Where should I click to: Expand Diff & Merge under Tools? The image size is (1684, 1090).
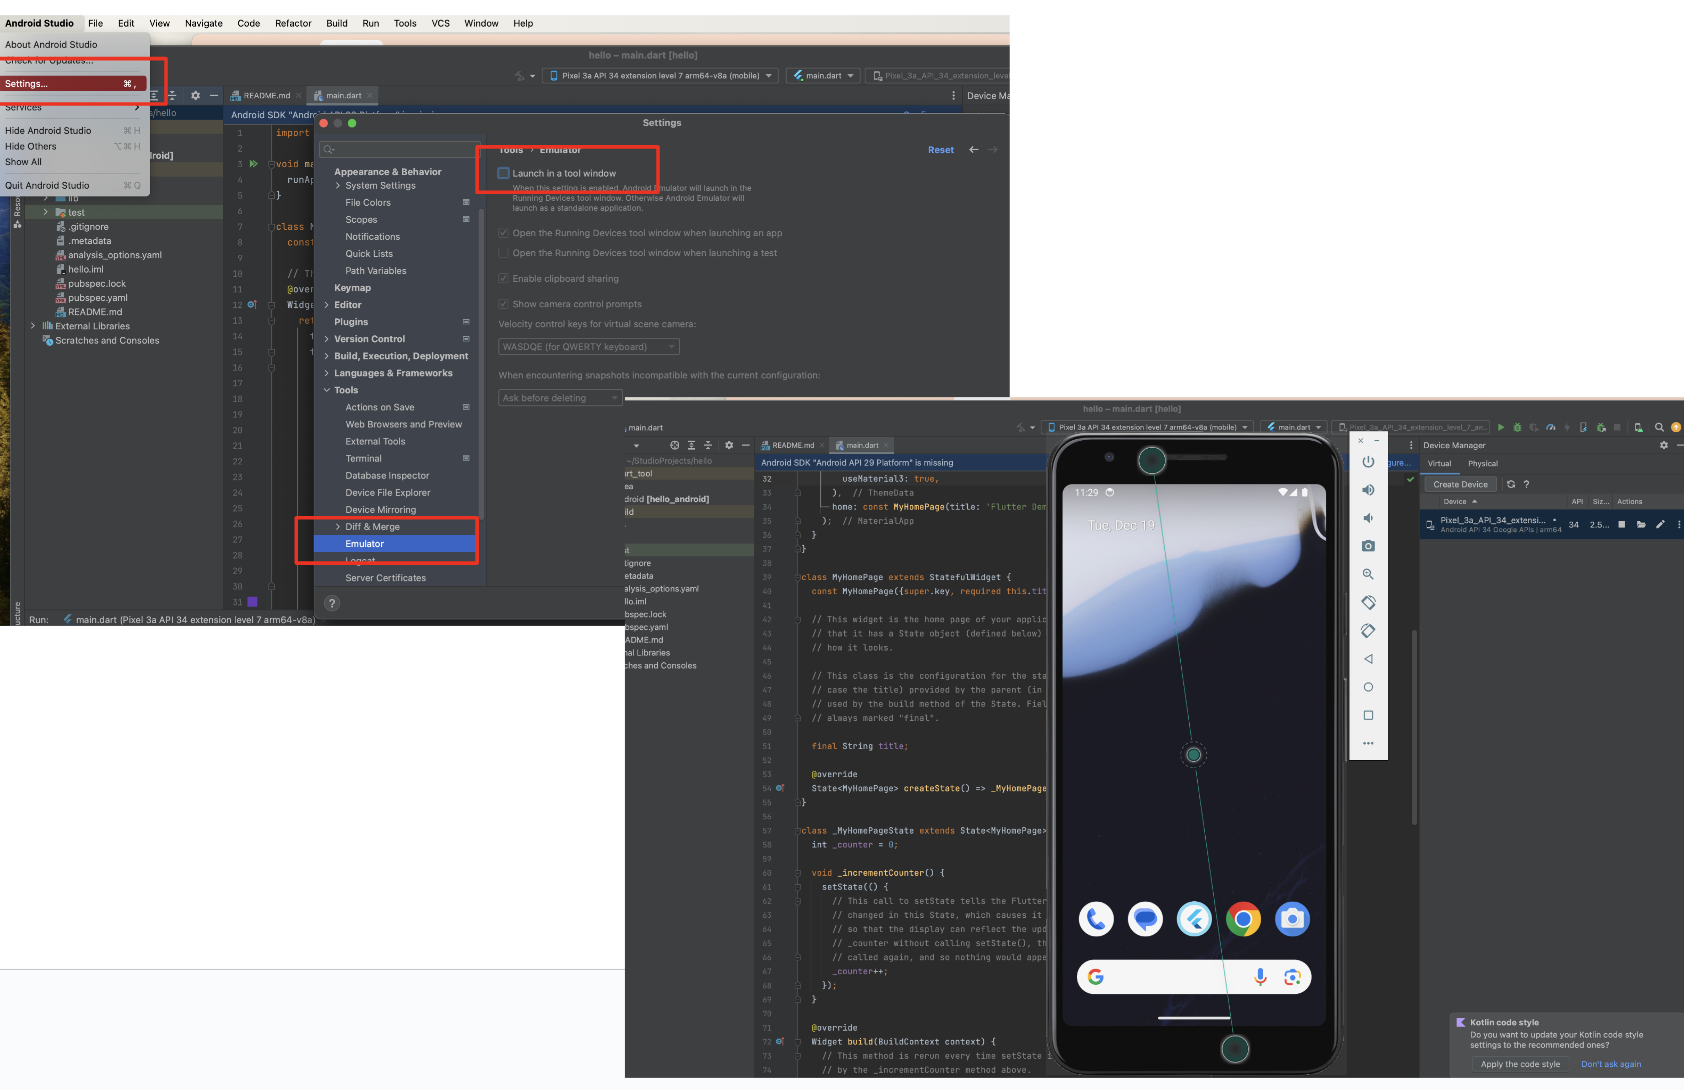tap(338, 527)
